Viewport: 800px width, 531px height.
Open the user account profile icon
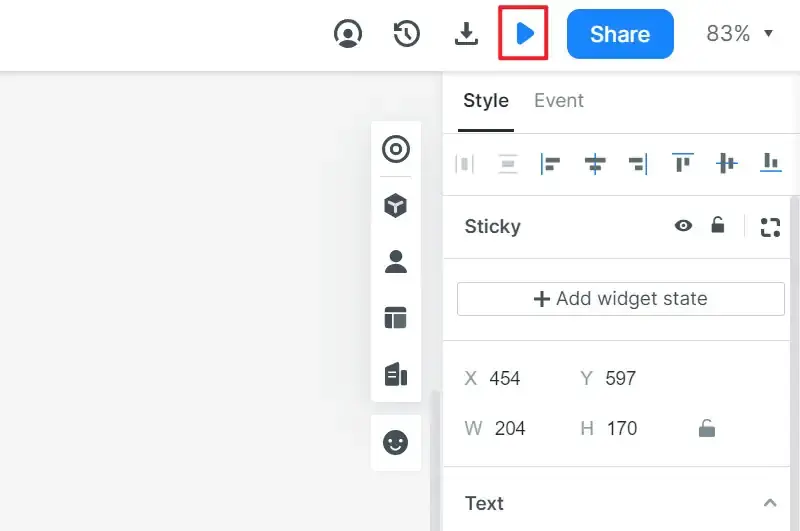click(x=348, y=34)
